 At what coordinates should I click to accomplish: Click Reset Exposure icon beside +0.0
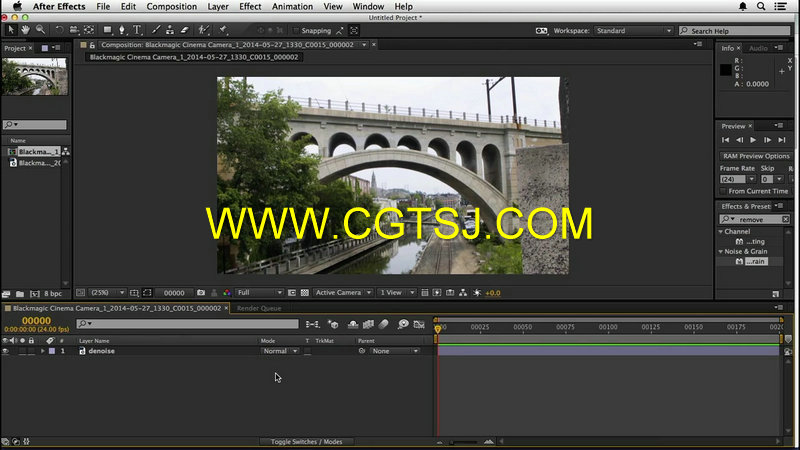click(477, 293)
